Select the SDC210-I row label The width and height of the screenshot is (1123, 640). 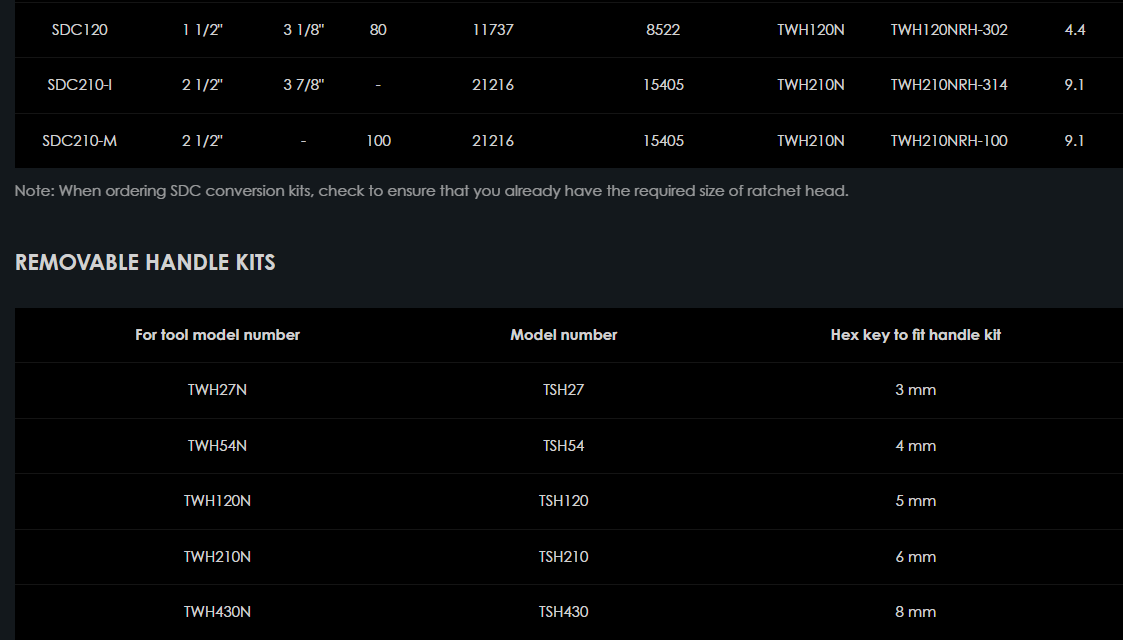coord(79,85)
